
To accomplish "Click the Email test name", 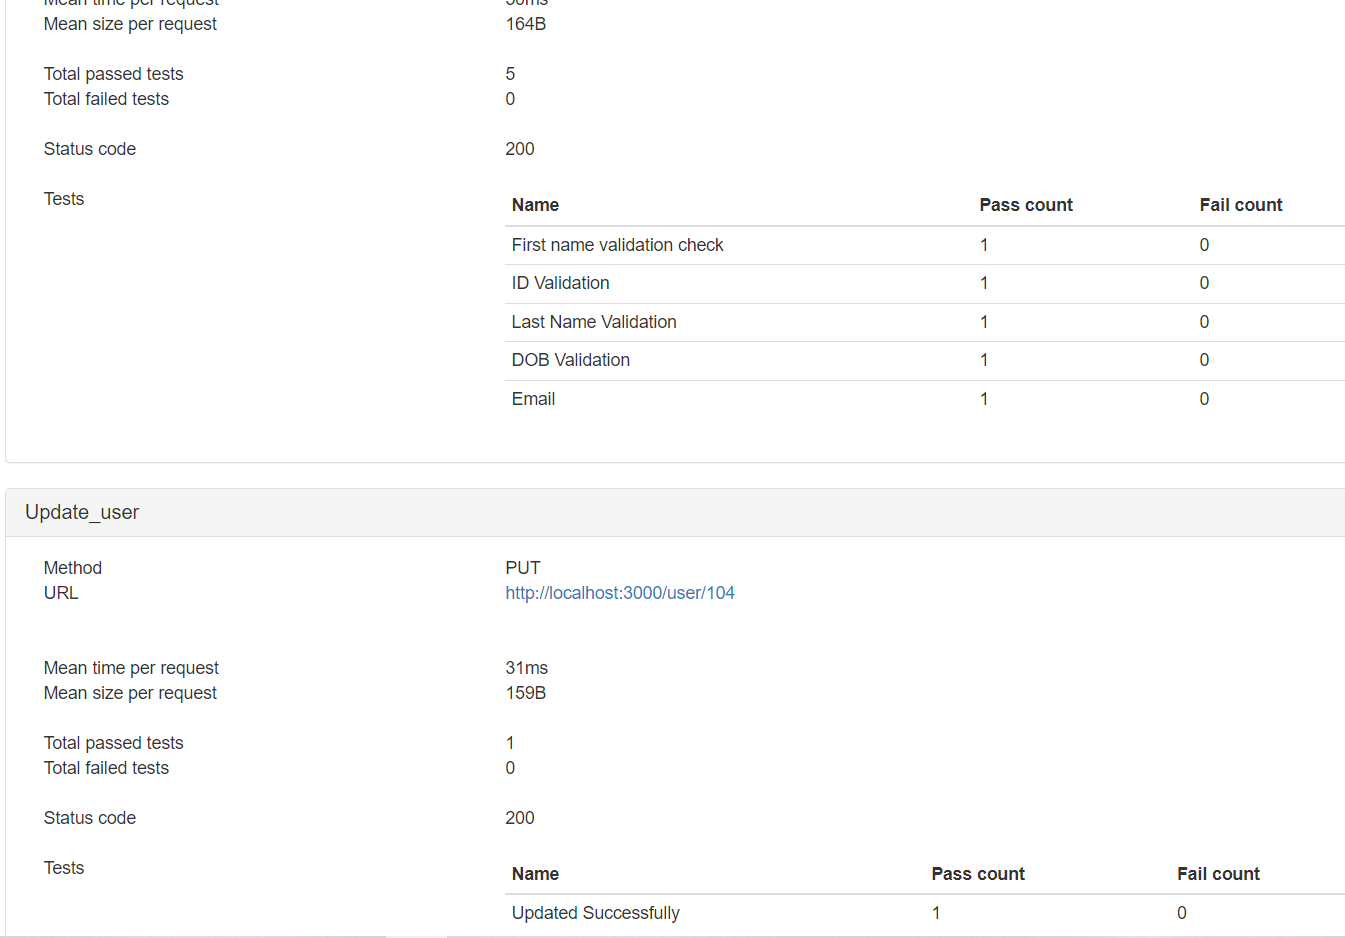I will 533,399.
